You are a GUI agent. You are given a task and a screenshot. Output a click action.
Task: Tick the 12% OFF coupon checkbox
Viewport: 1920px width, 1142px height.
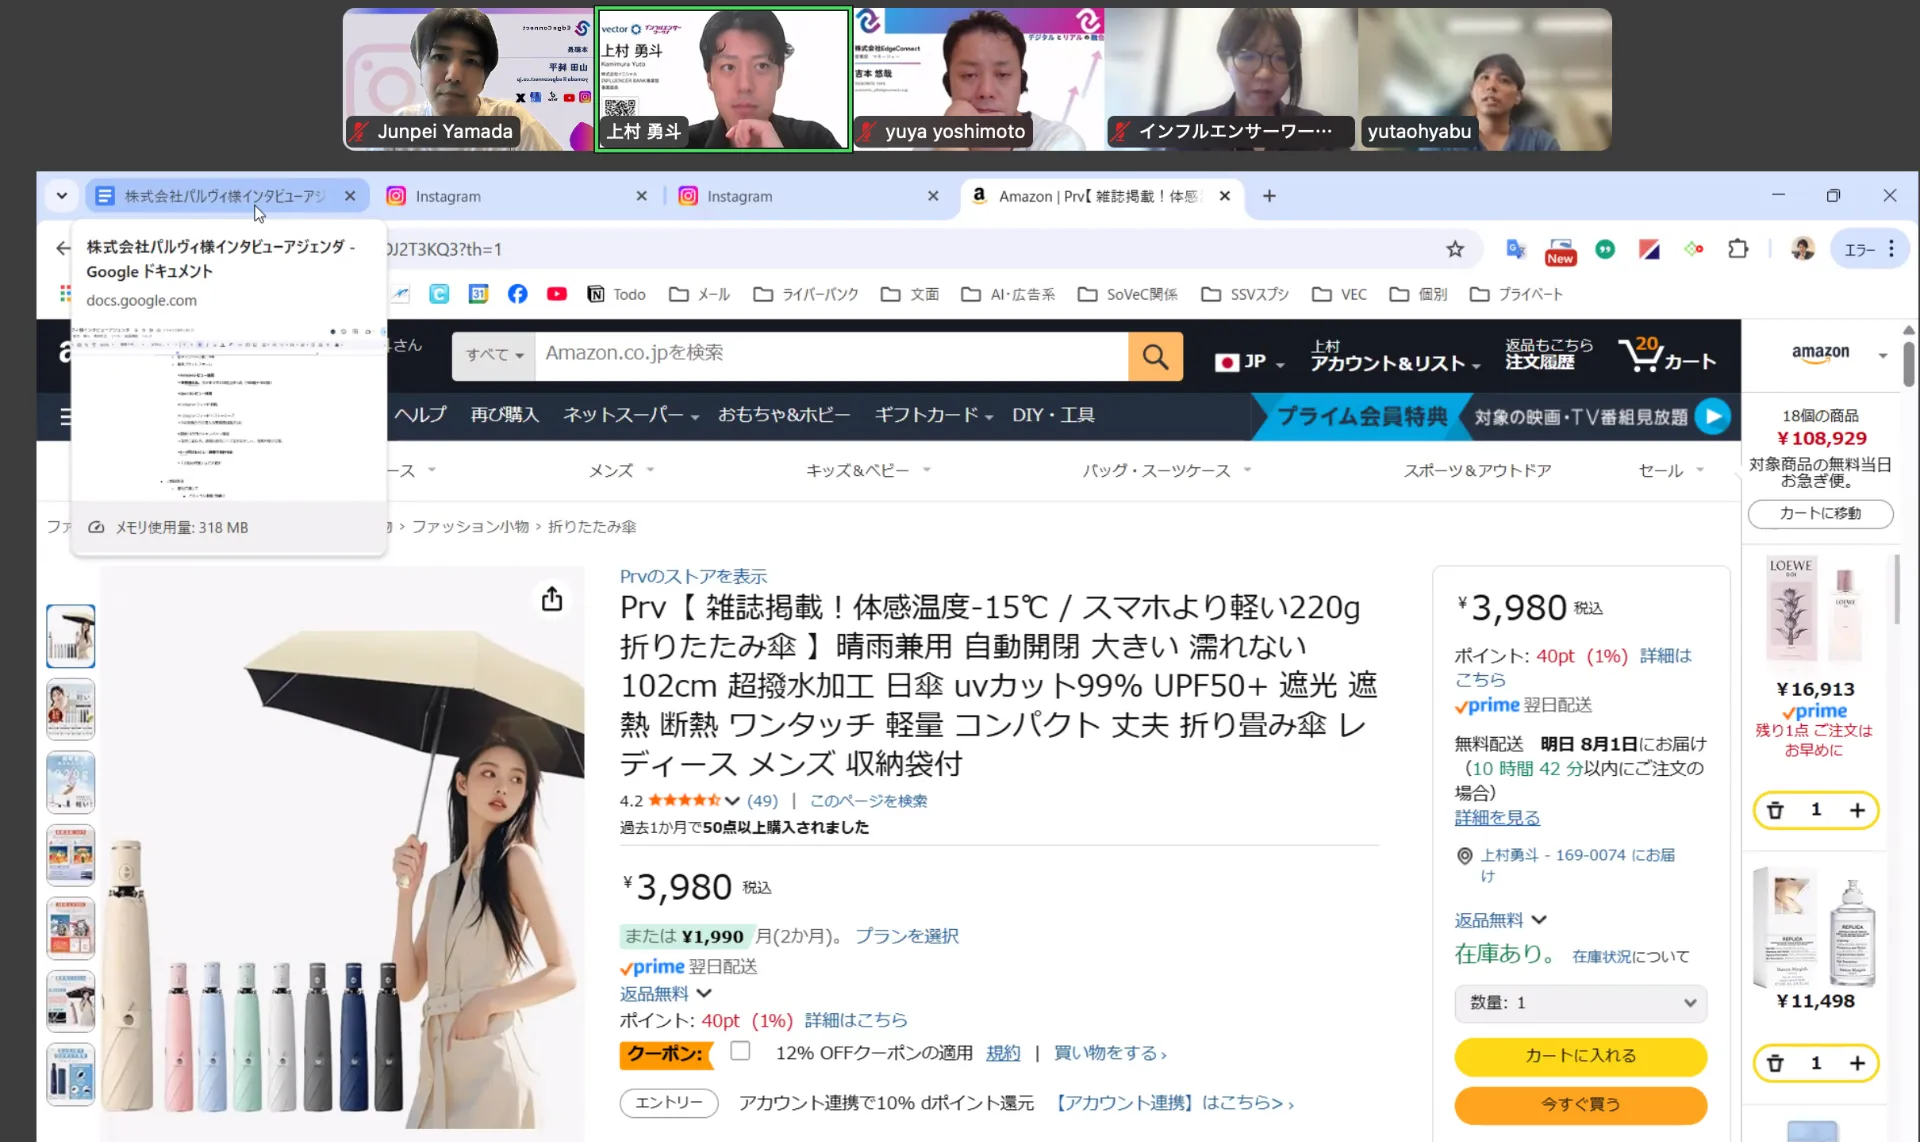(x=740, y=1051)
